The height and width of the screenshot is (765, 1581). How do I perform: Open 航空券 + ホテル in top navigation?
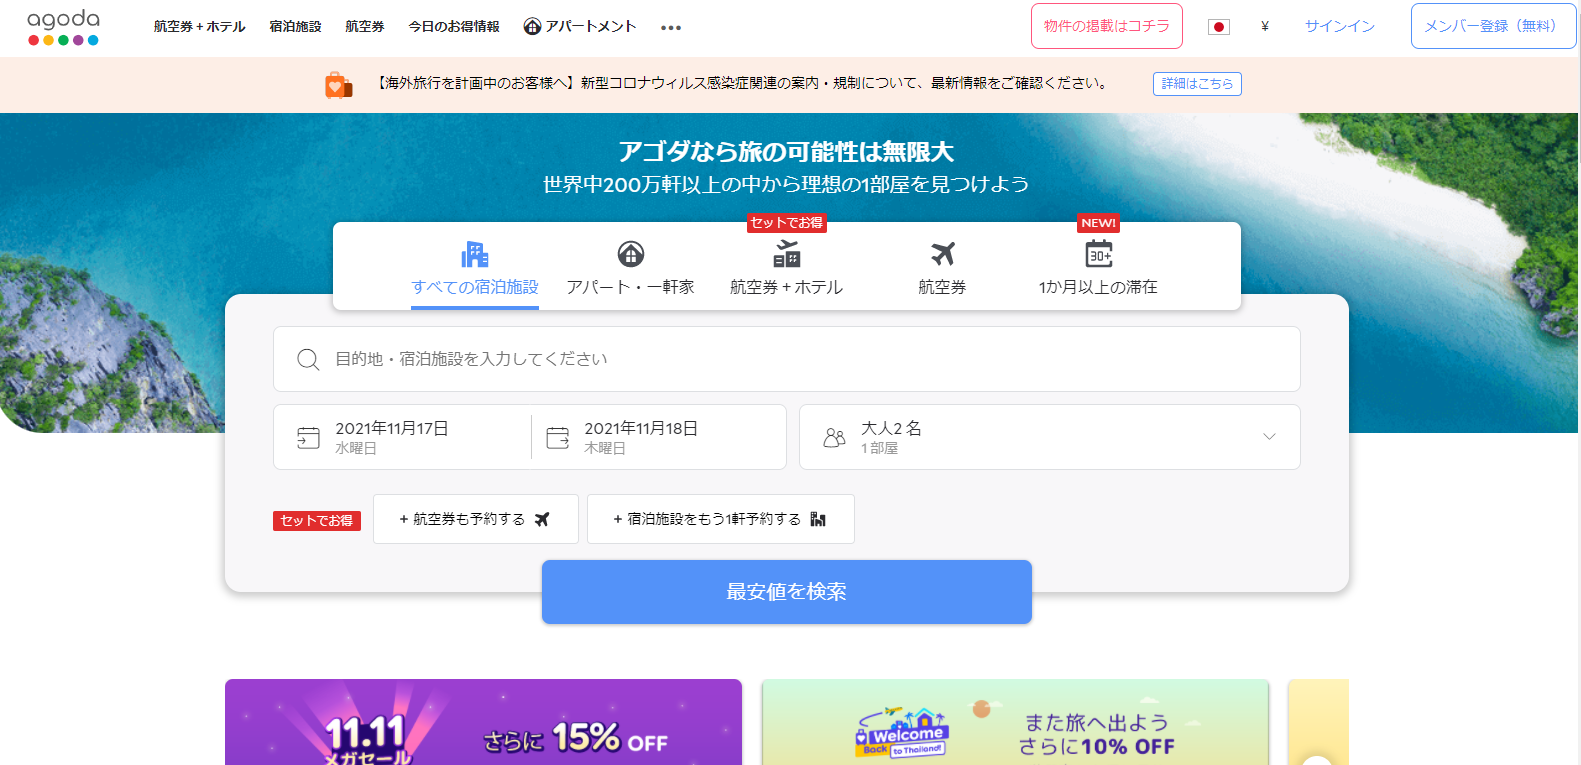click(199, 27)
